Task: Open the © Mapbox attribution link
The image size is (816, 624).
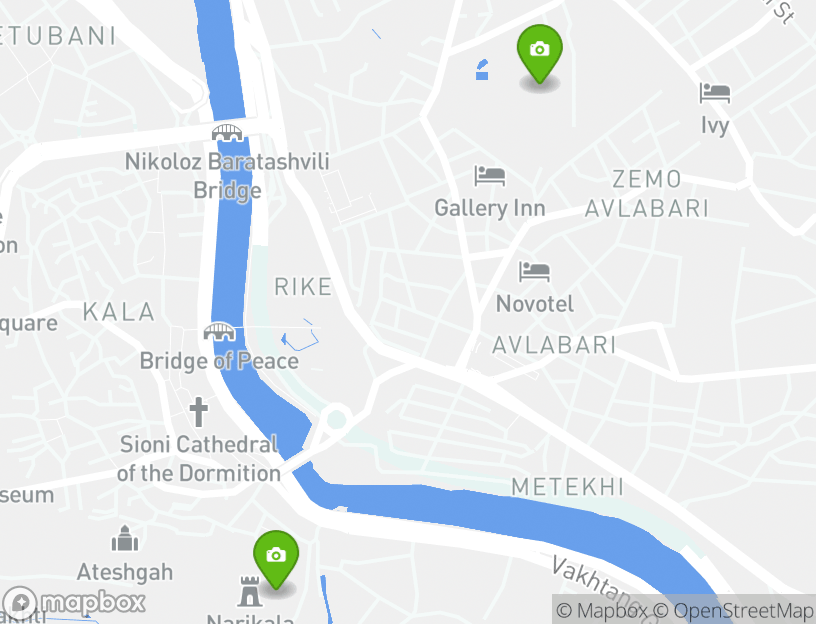Action: click(601, 610)
